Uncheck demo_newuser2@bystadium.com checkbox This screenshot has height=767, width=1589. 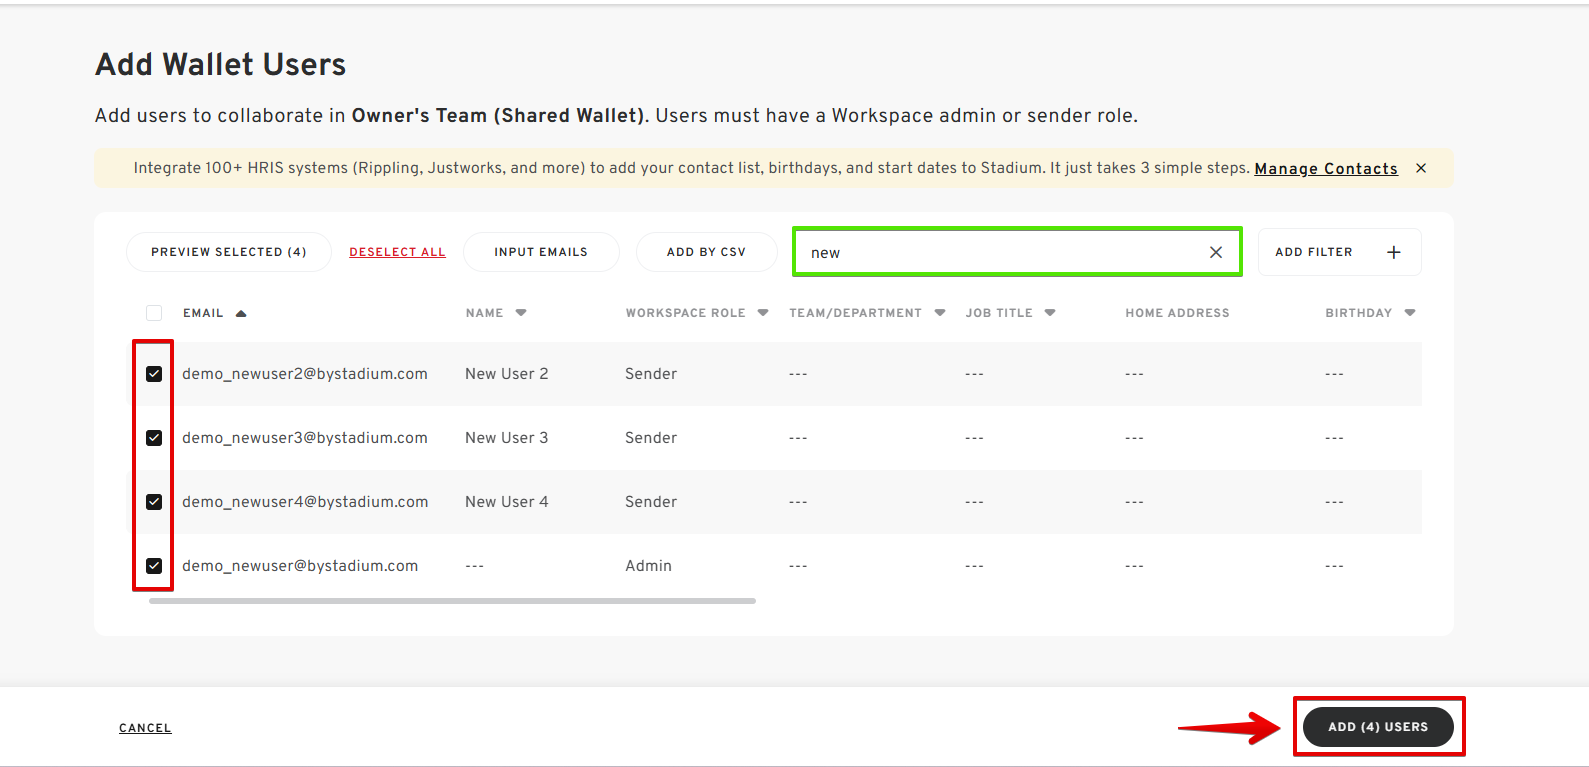pyautogui.click(x=154, y=374)
